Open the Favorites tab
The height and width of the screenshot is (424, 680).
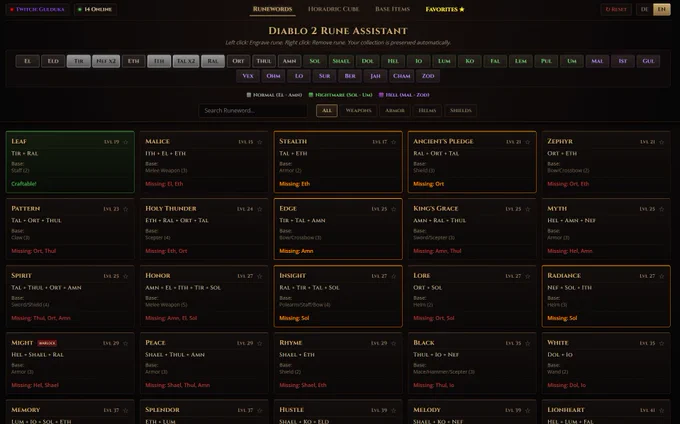tap(445, 9)
